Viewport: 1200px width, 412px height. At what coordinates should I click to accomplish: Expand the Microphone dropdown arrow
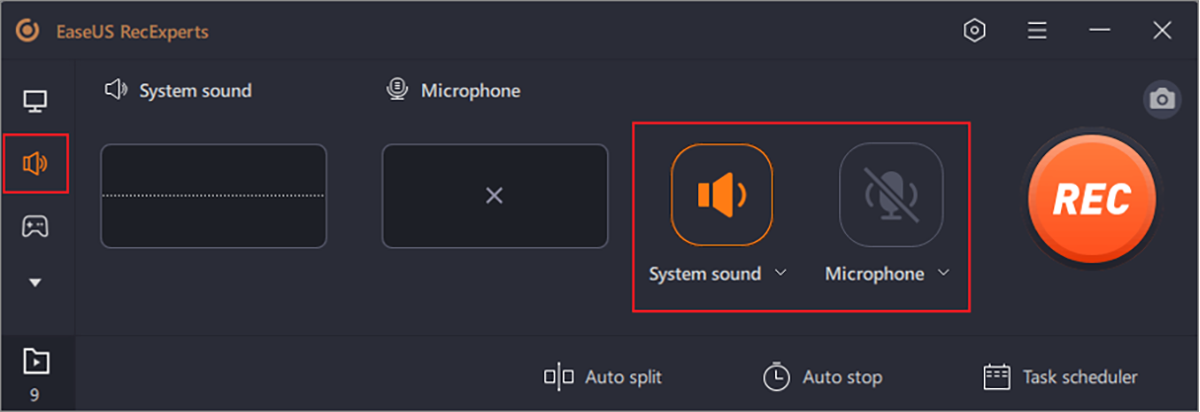[943, 272]
